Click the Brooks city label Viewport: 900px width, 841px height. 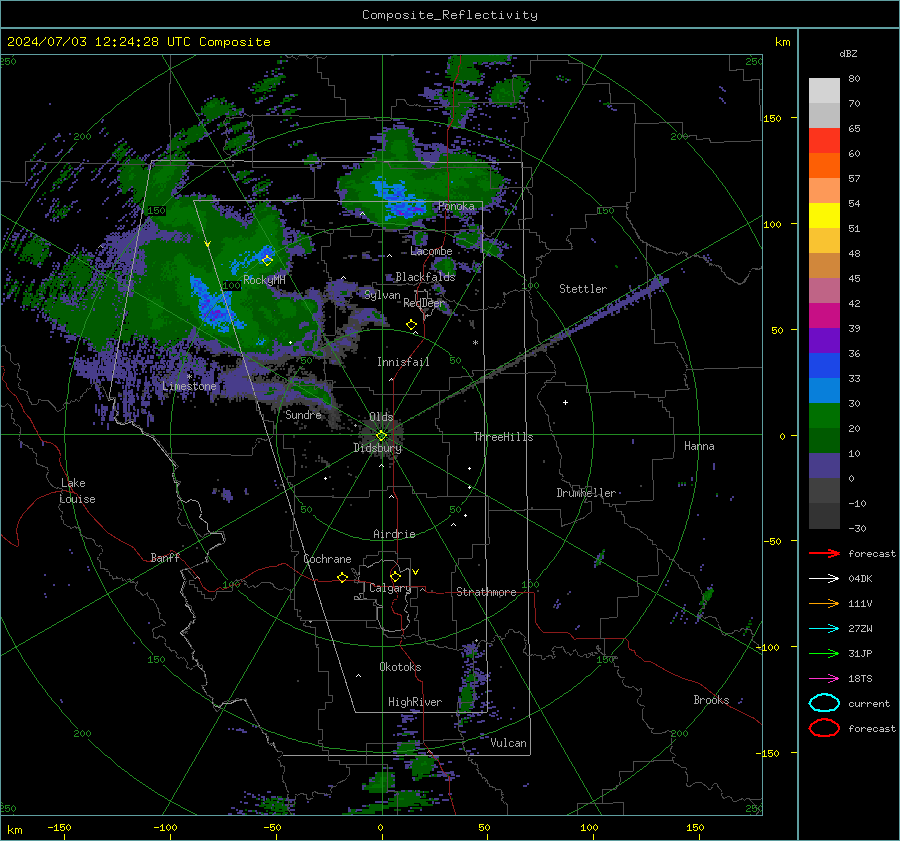point(711,700)
